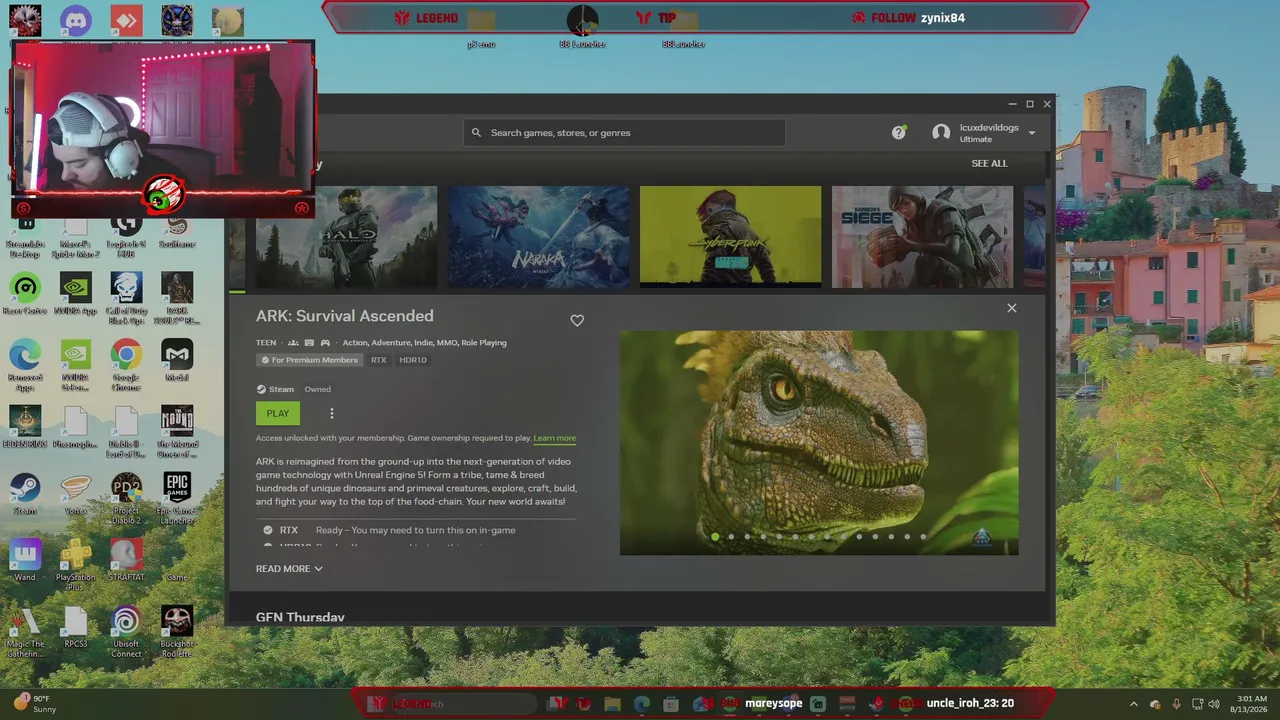The width and height of the screenshot is (1280, 720).
Task: Open the ARK dinosaur screenshot
Action: [819, 443]
